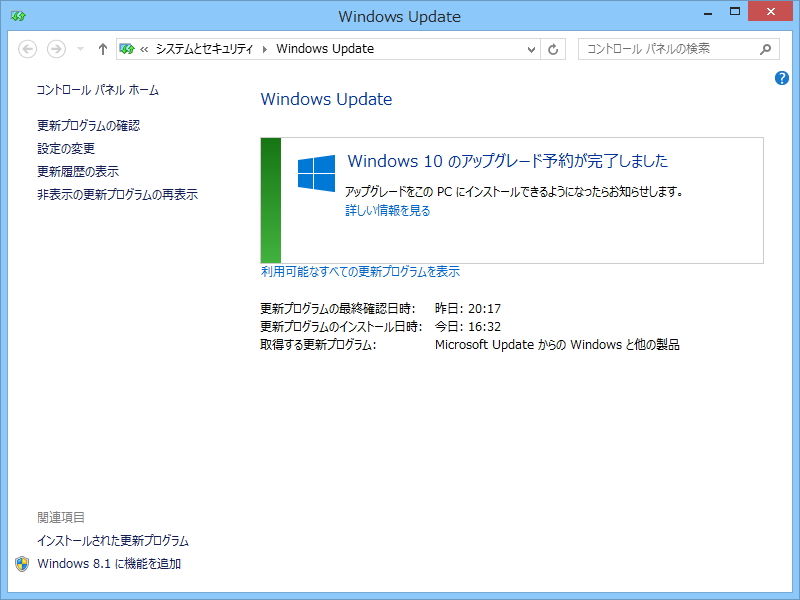Viewport: 800px width, 600px height.
Task: Open 非表示の更新プログラムの再表示
Action: [117, 194]
